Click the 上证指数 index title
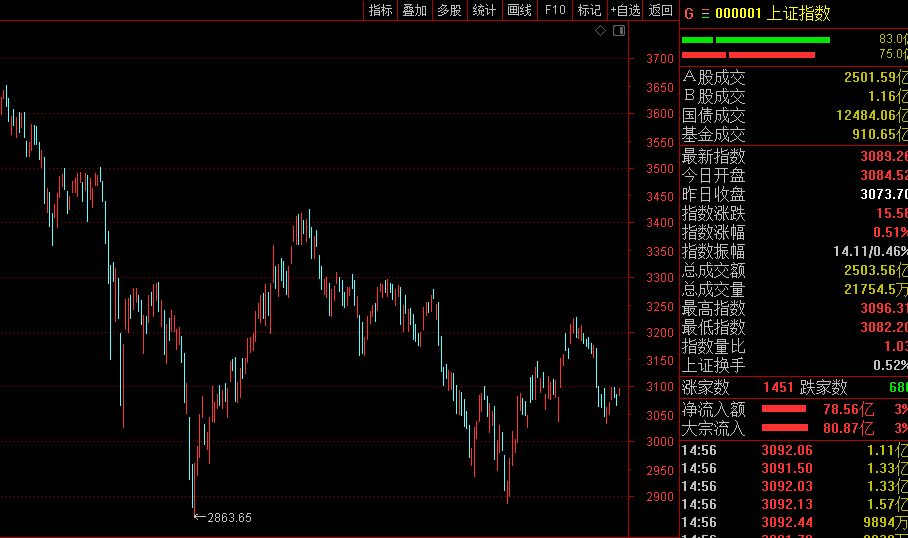The height and width of the screenshot is (538, 908). tap(798, 13)
